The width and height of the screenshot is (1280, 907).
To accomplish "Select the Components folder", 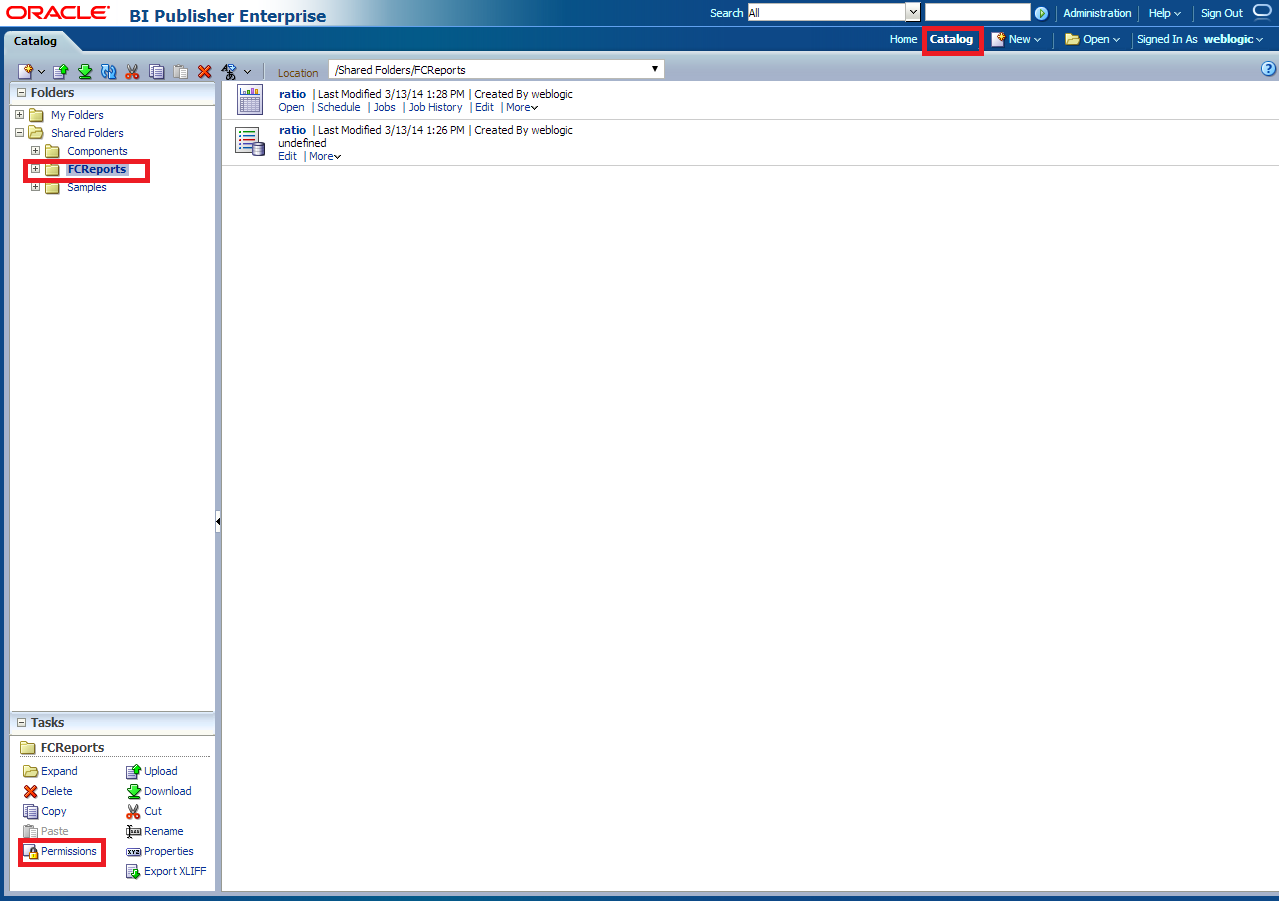I will 97,151.
